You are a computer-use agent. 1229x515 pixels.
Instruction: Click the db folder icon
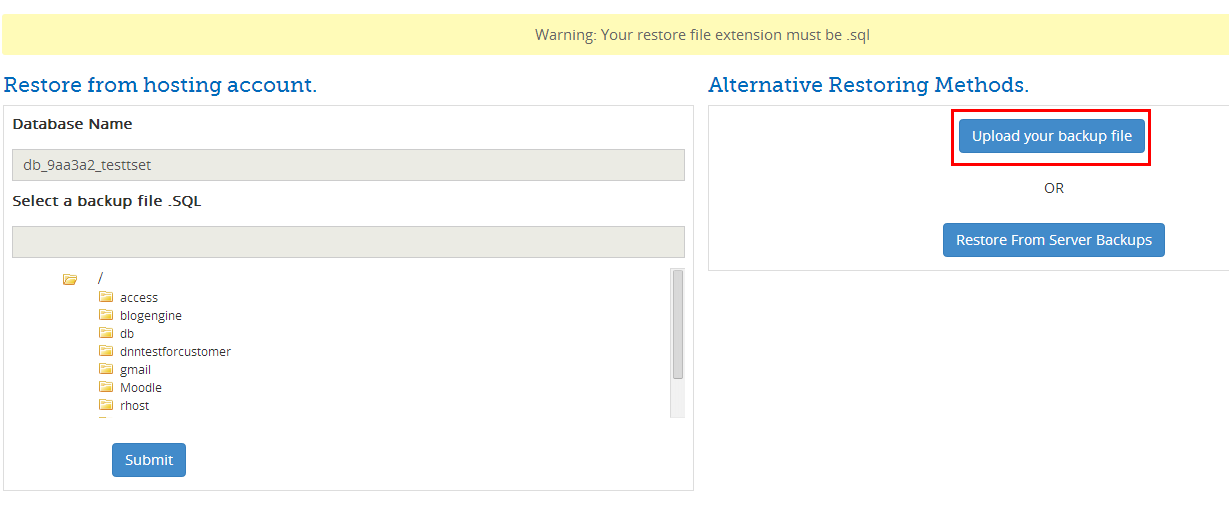pos(106,333)
